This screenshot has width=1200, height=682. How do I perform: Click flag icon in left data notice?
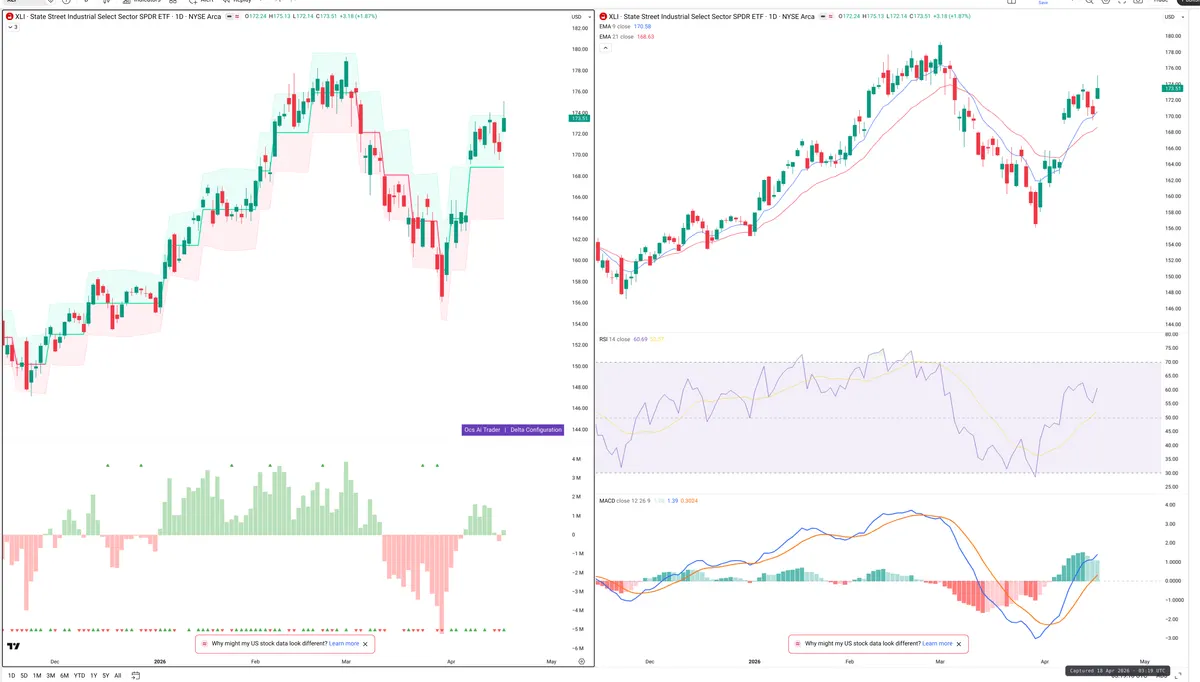(x=204, y=644)
